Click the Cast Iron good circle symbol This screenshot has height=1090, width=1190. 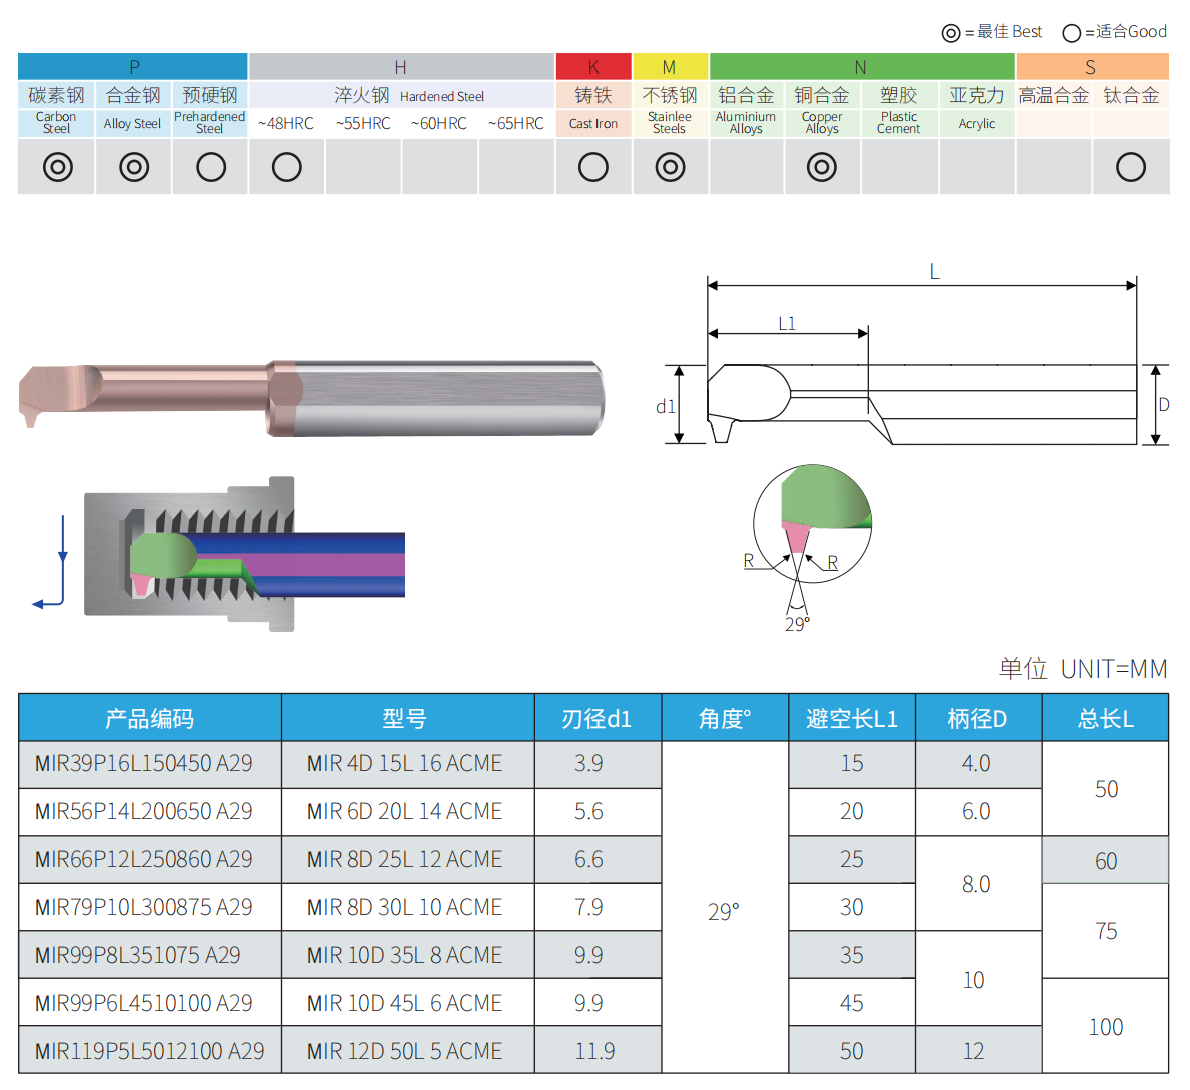point(593,167)
